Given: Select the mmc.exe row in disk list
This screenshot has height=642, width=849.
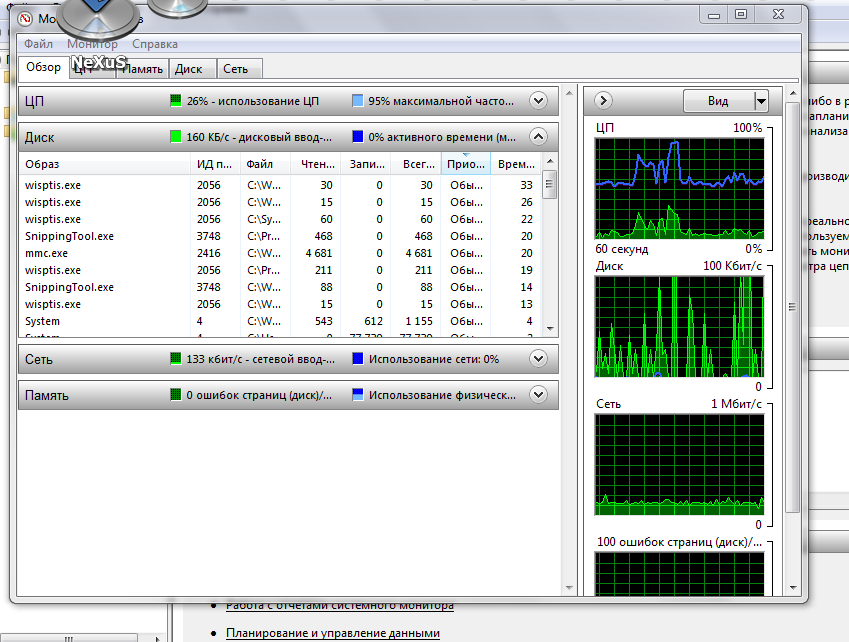Looking at the screenshot, I should 39,253.
